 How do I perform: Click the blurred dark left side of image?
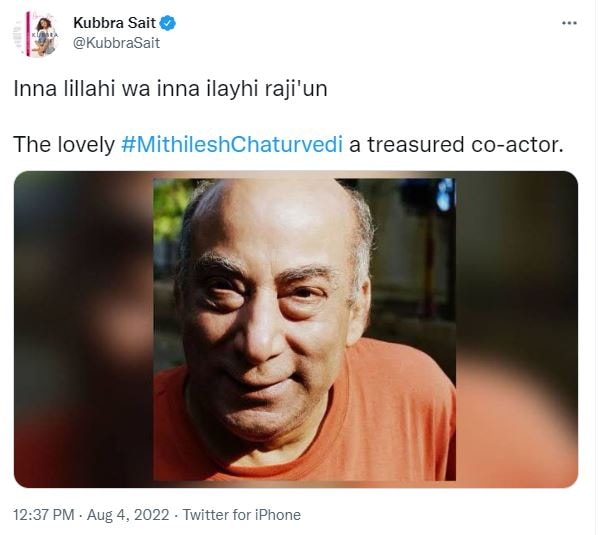84,329
